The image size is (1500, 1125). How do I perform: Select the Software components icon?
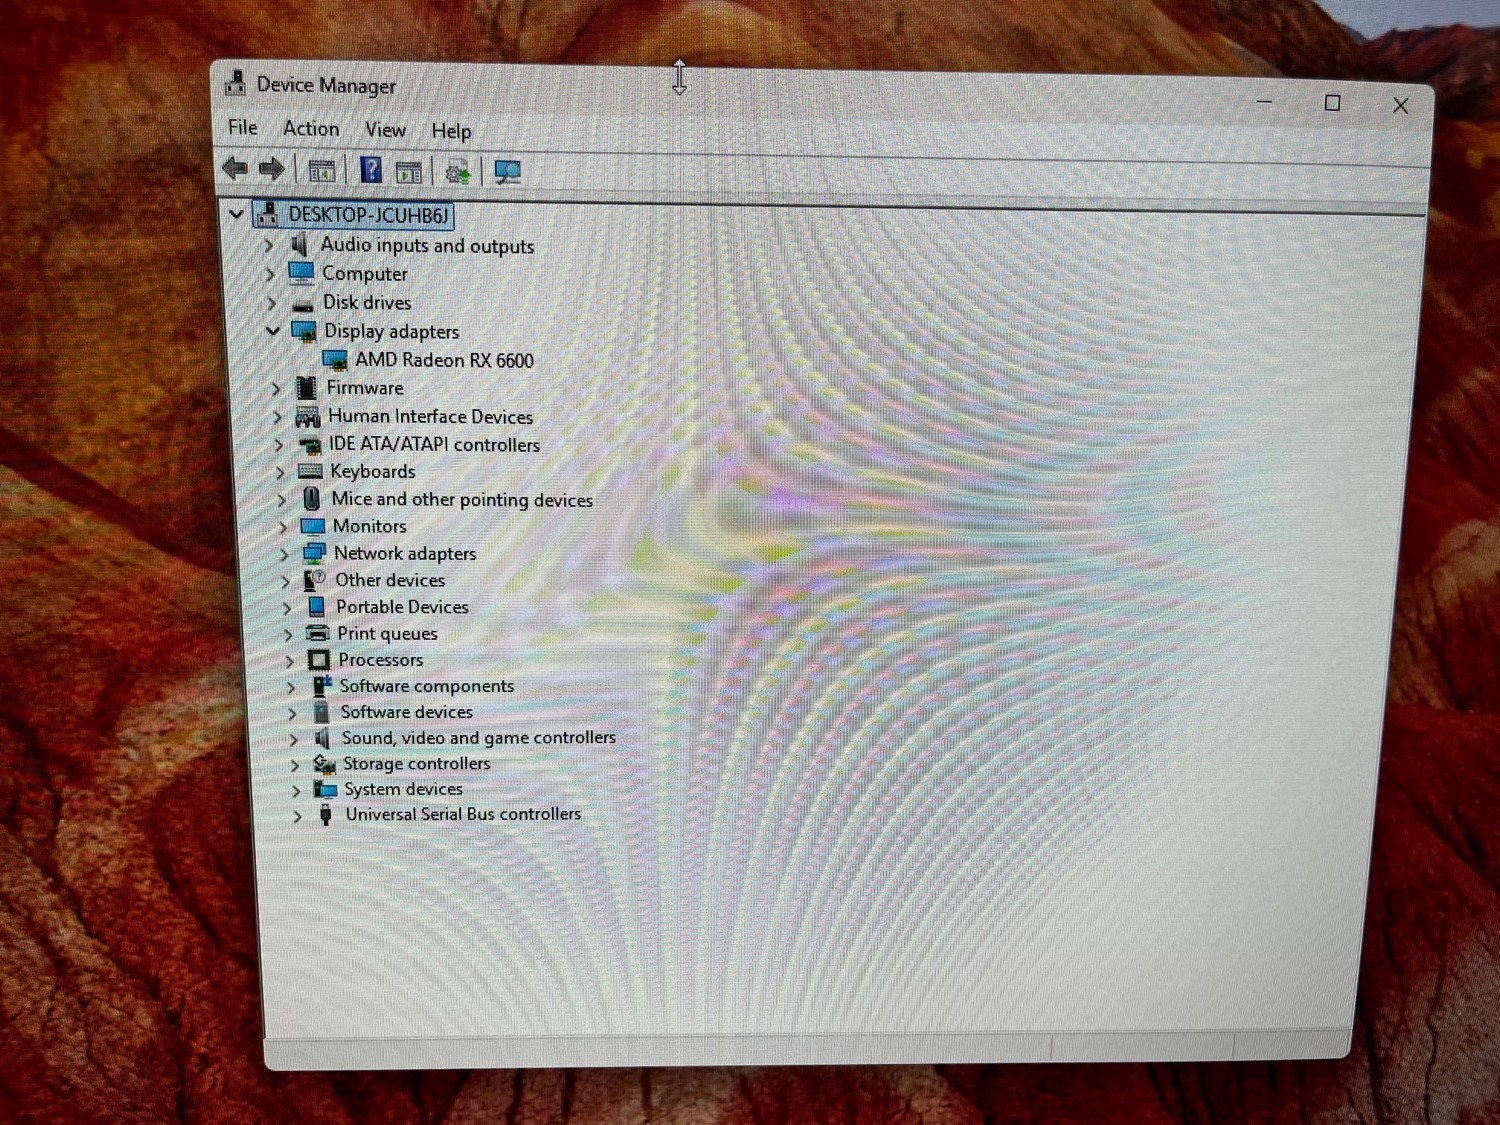tap(321, 686)
